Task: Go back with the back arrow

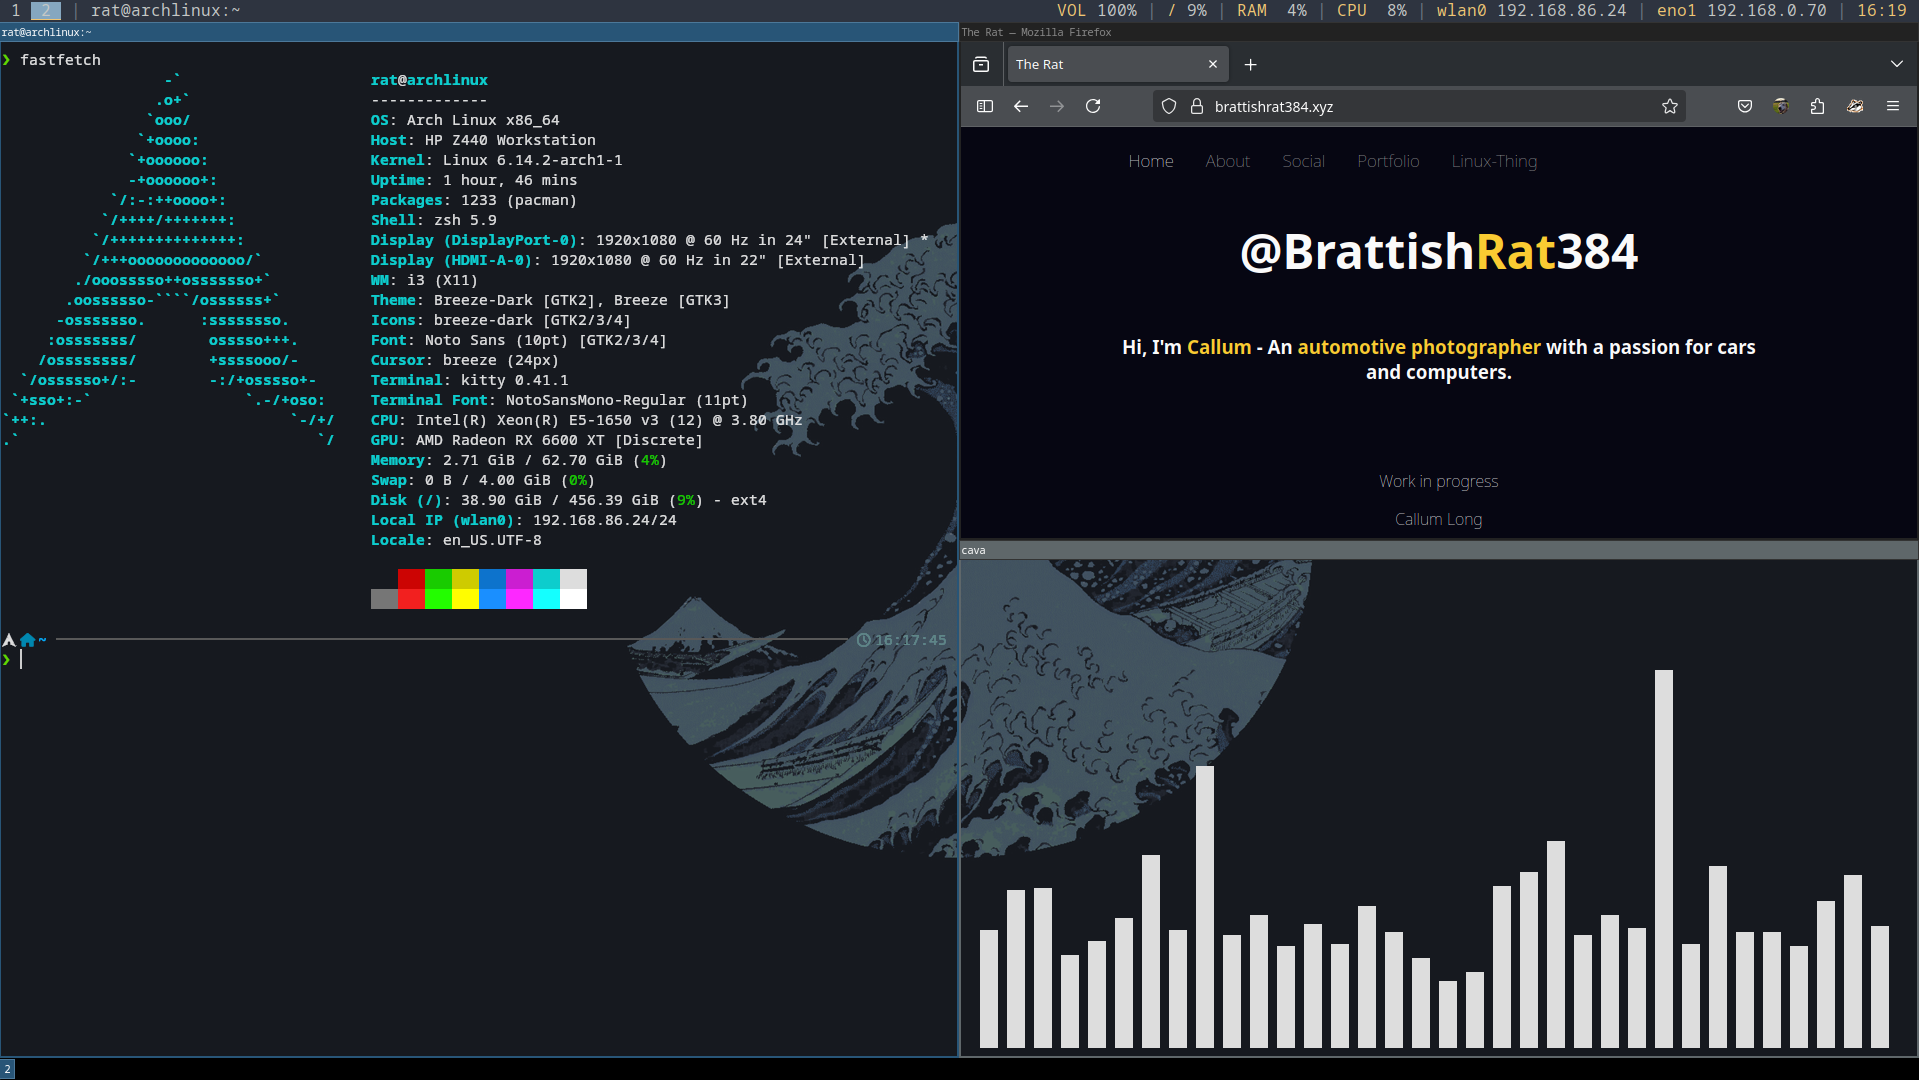Action: click(1021, 106)
